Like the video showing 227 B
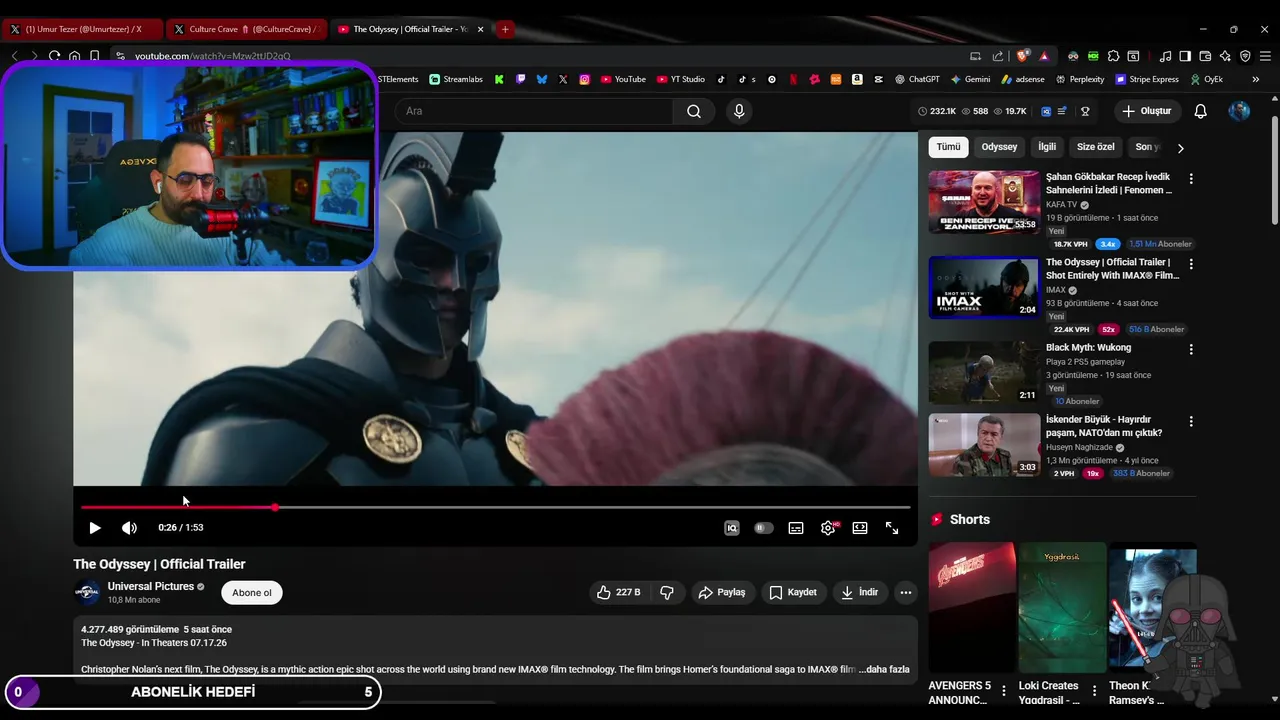 [619, 592]
